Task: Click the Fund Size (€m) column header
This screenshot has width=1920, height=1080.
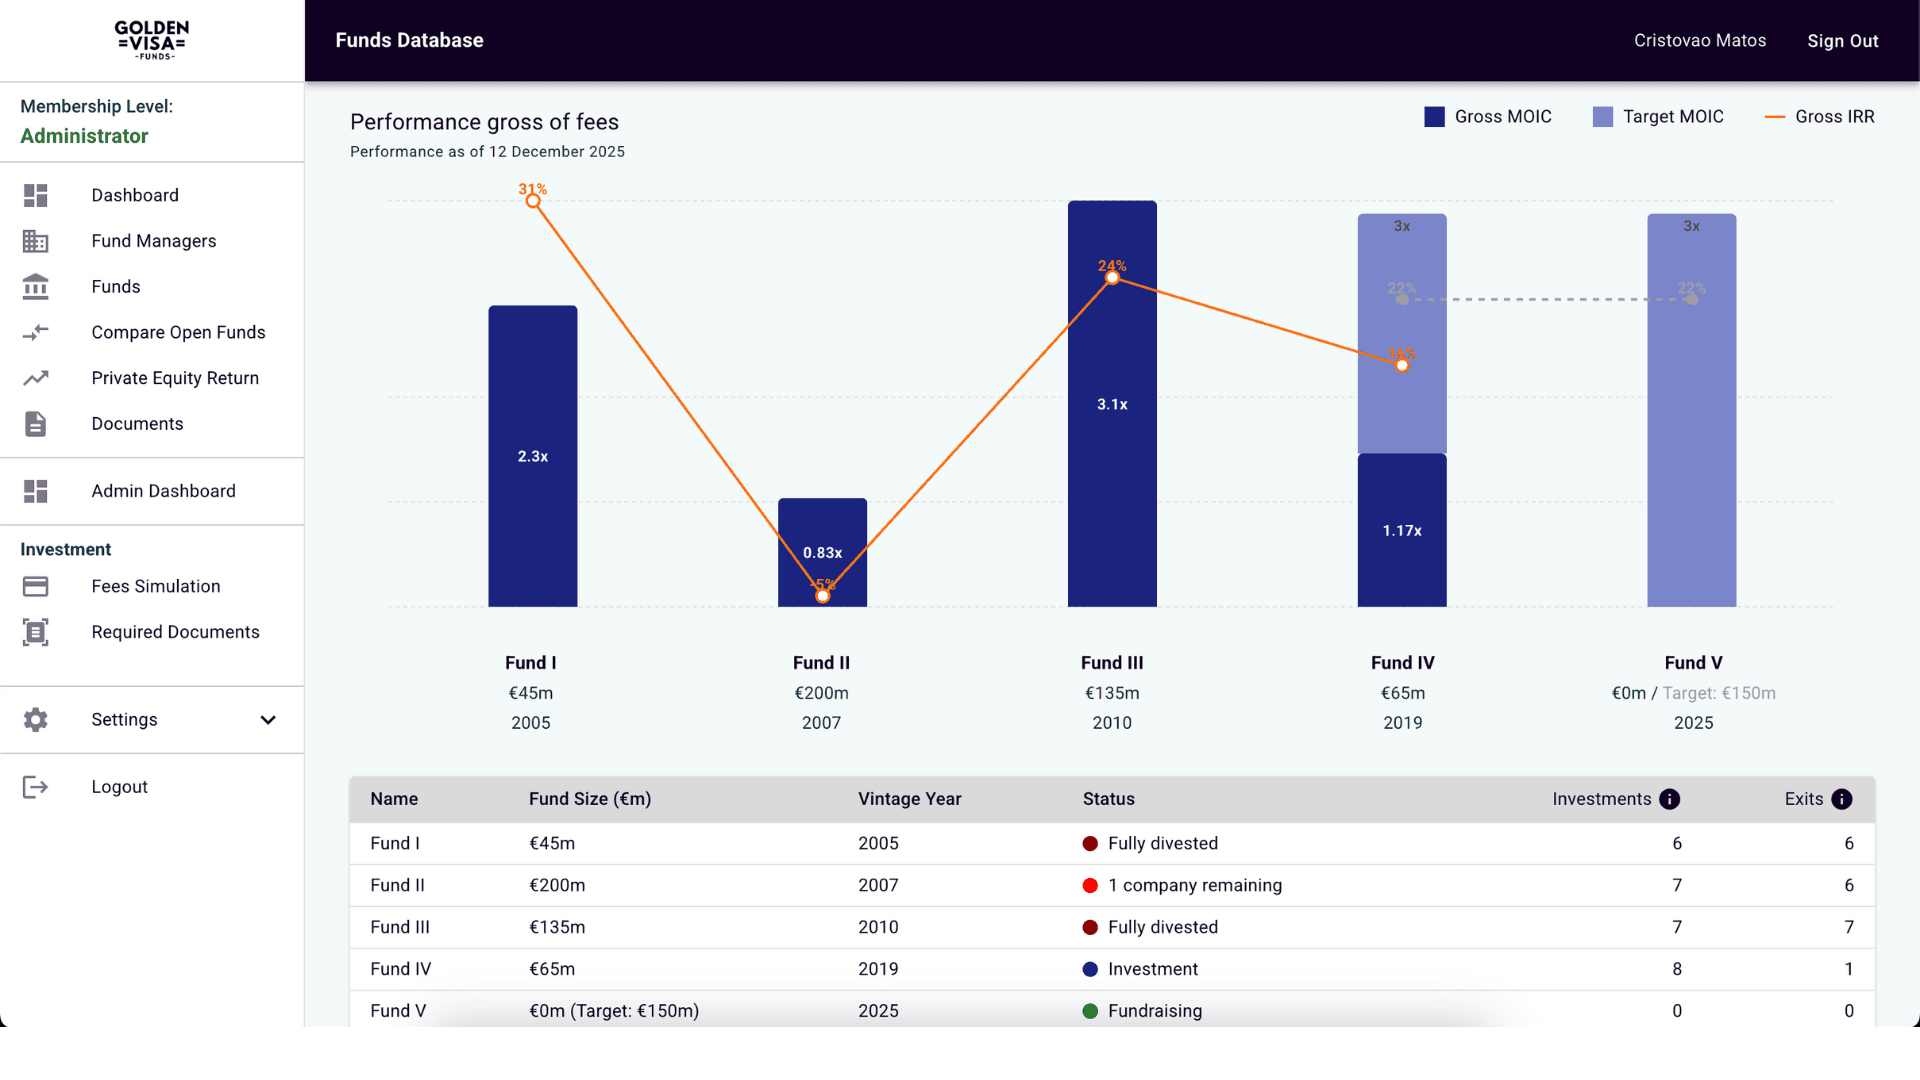Action: [x=590, y=799]
